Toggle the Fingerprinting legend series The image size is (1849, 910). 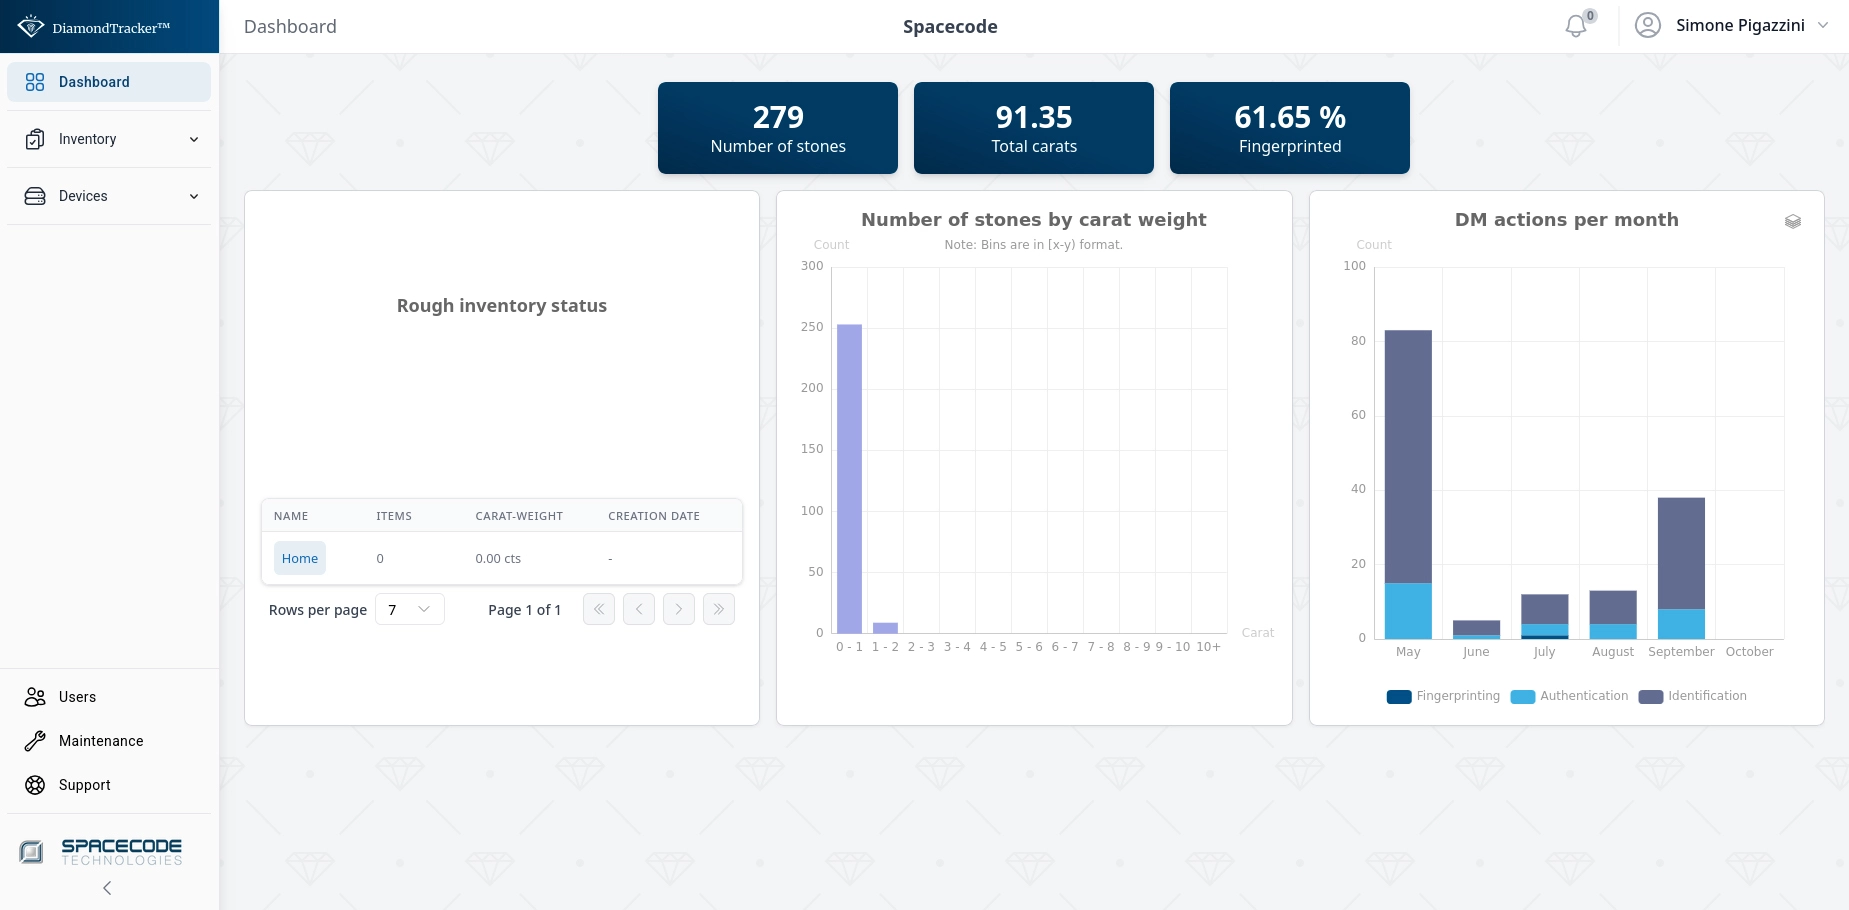click(x=1443, y=696)
